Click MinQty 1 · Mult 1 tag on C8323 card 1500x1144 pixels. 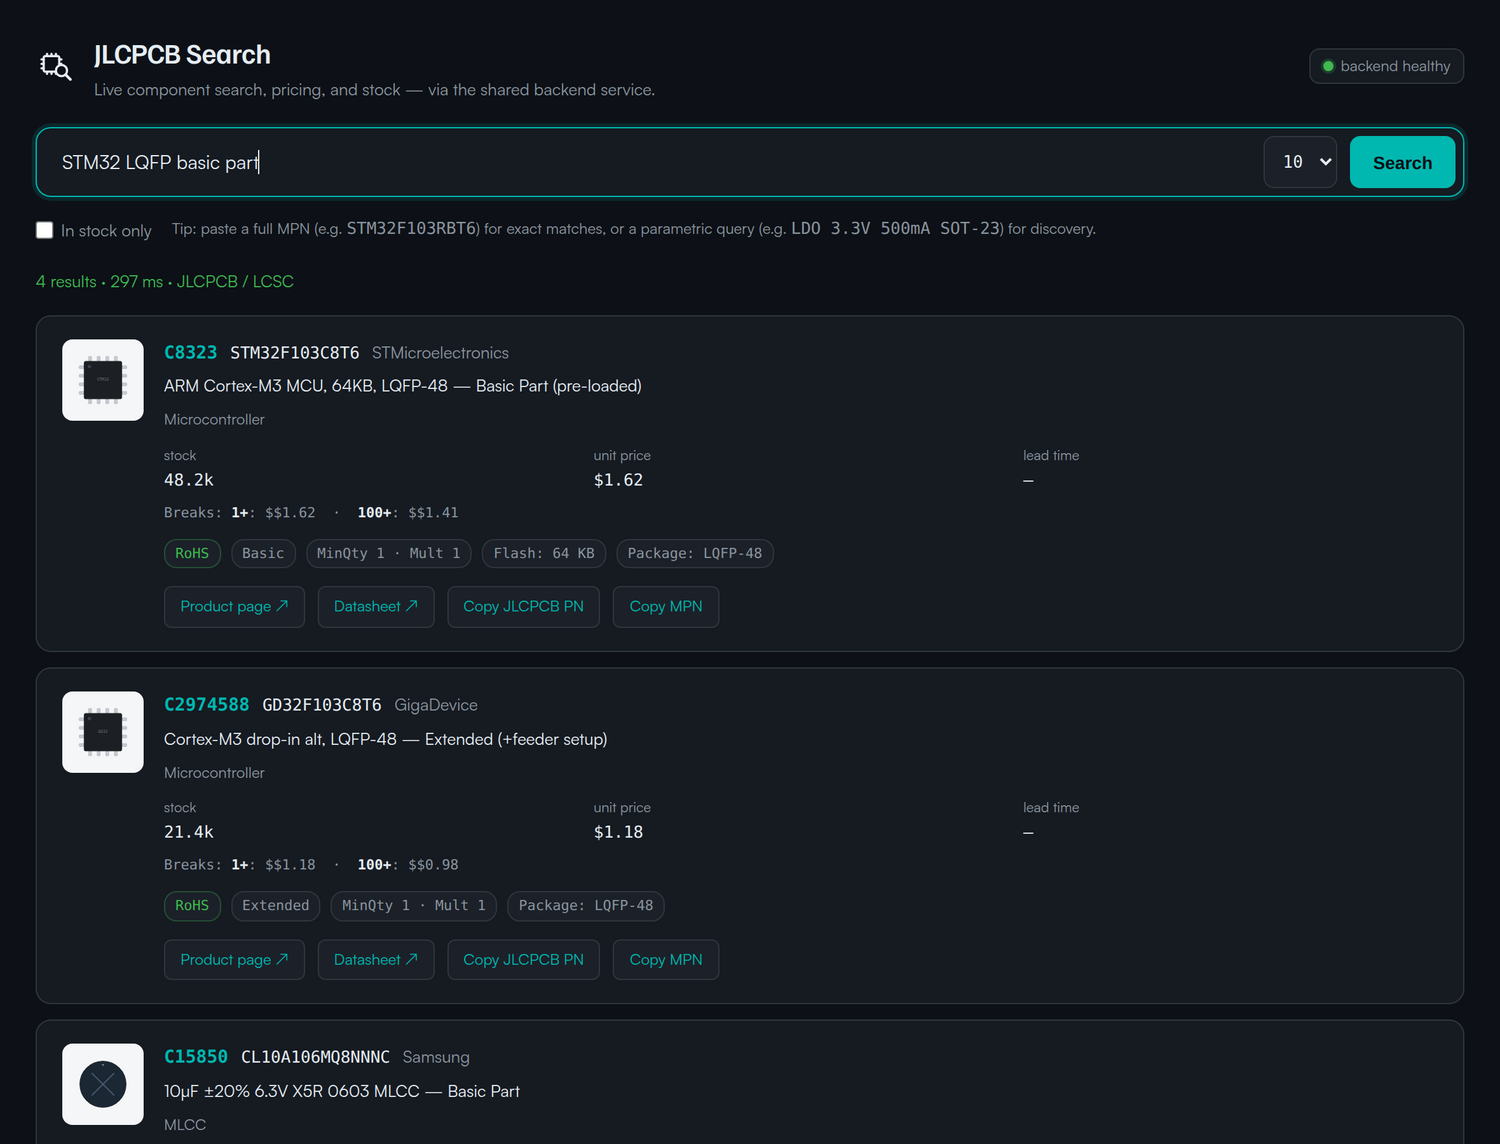389,553
